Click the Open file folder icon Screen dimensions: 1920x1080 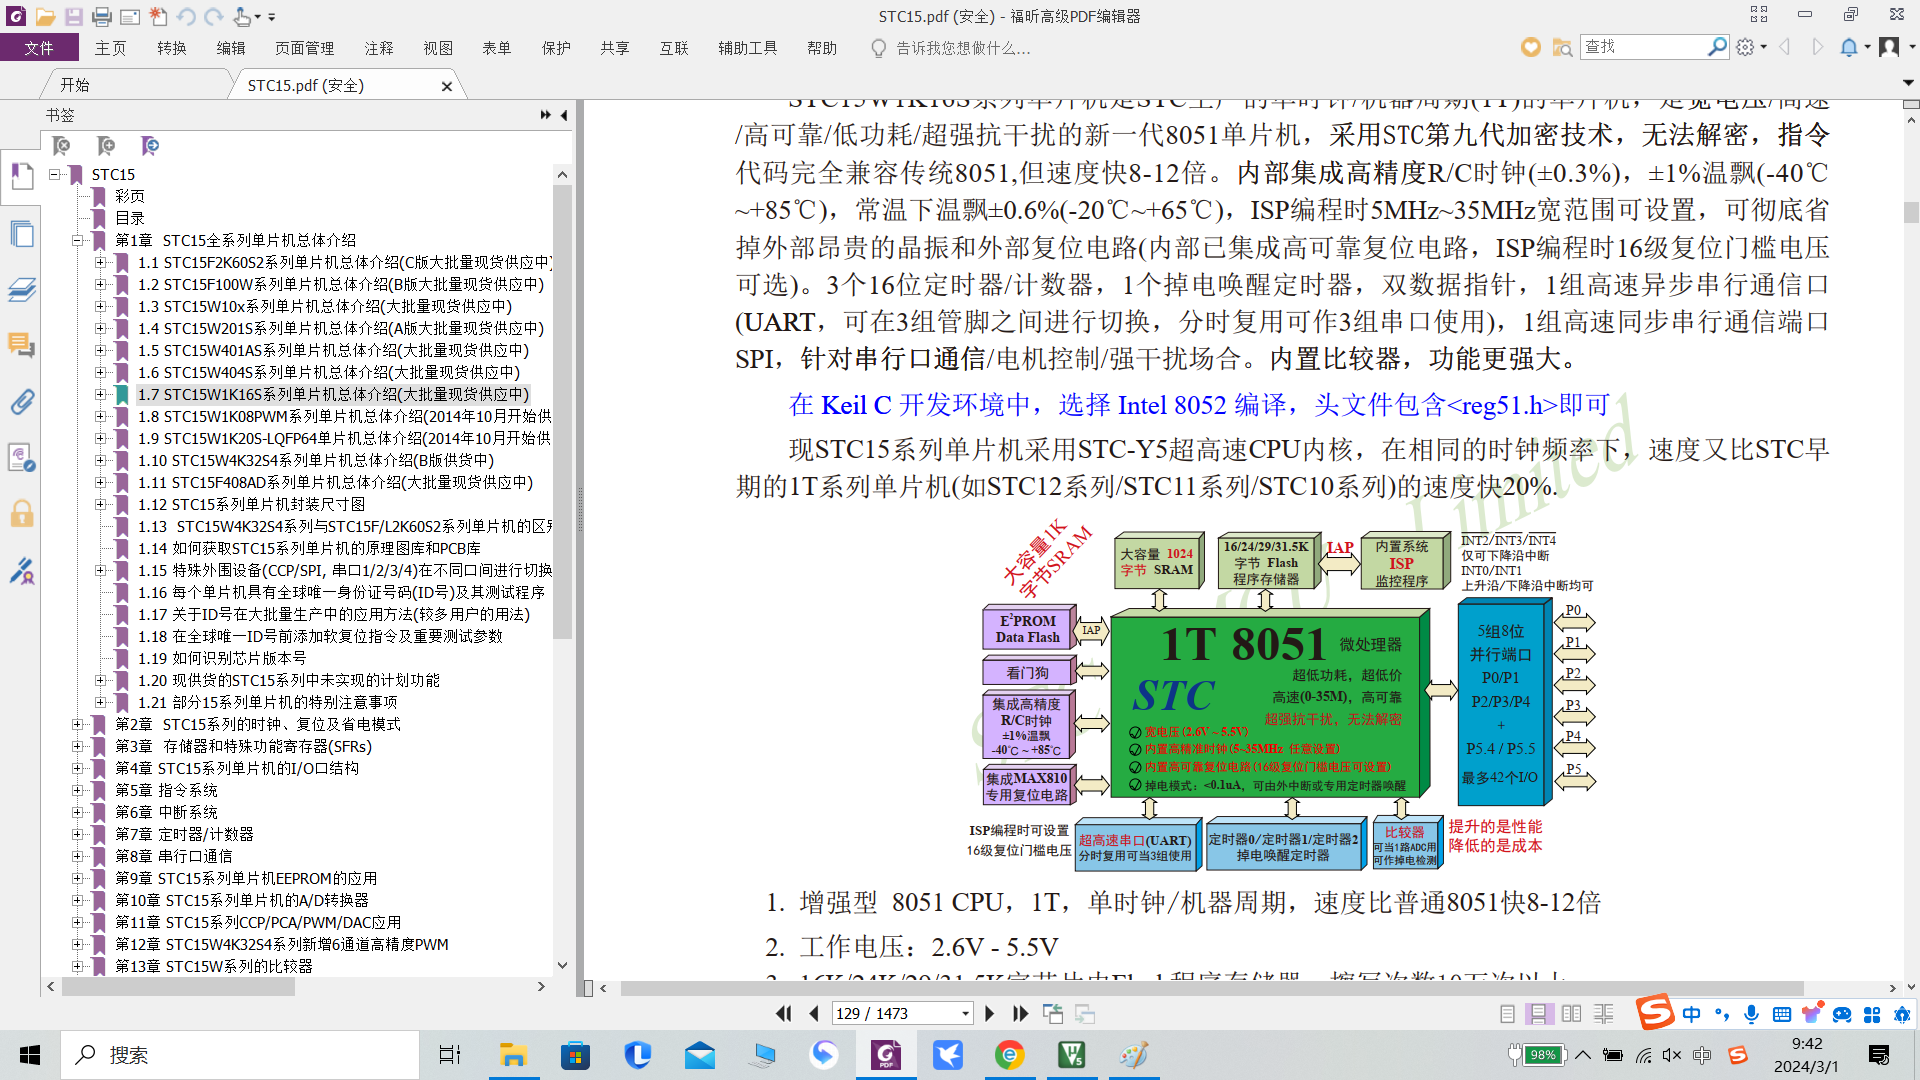(x=45, y=16)
